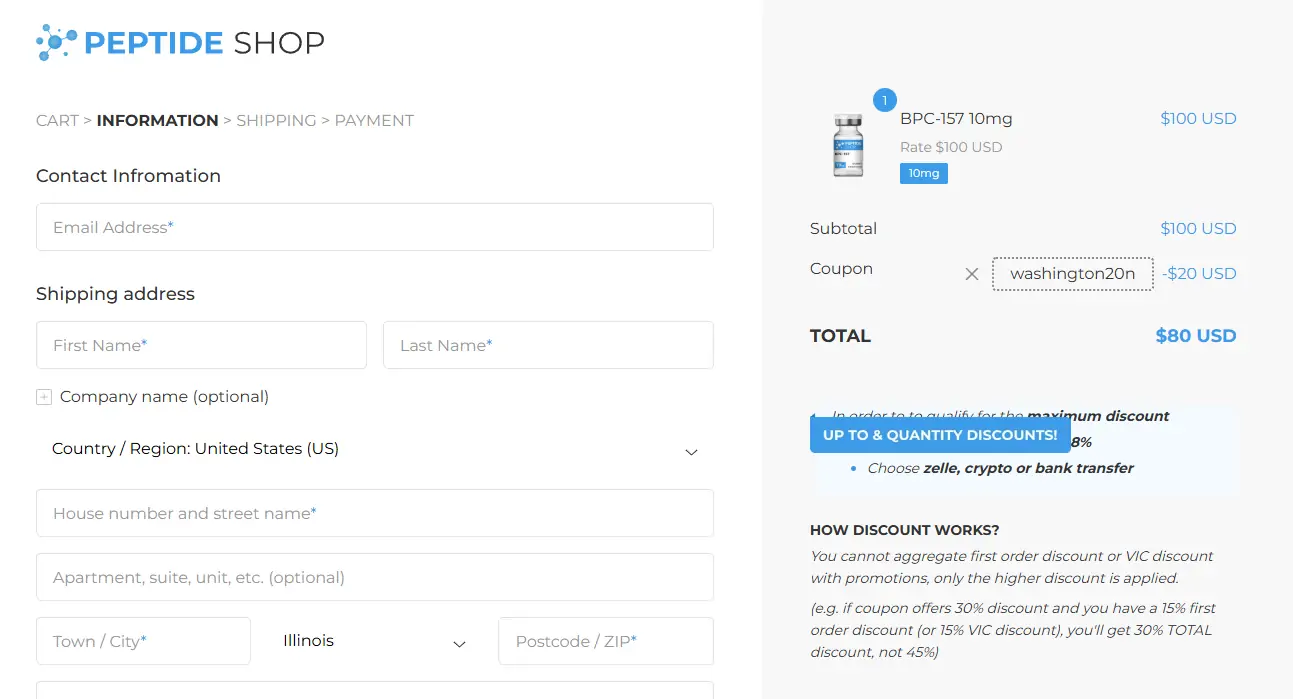The height and width of the screenshot is (699, 1293).
Task: Expand the Company name optional field
Action: 44,397
